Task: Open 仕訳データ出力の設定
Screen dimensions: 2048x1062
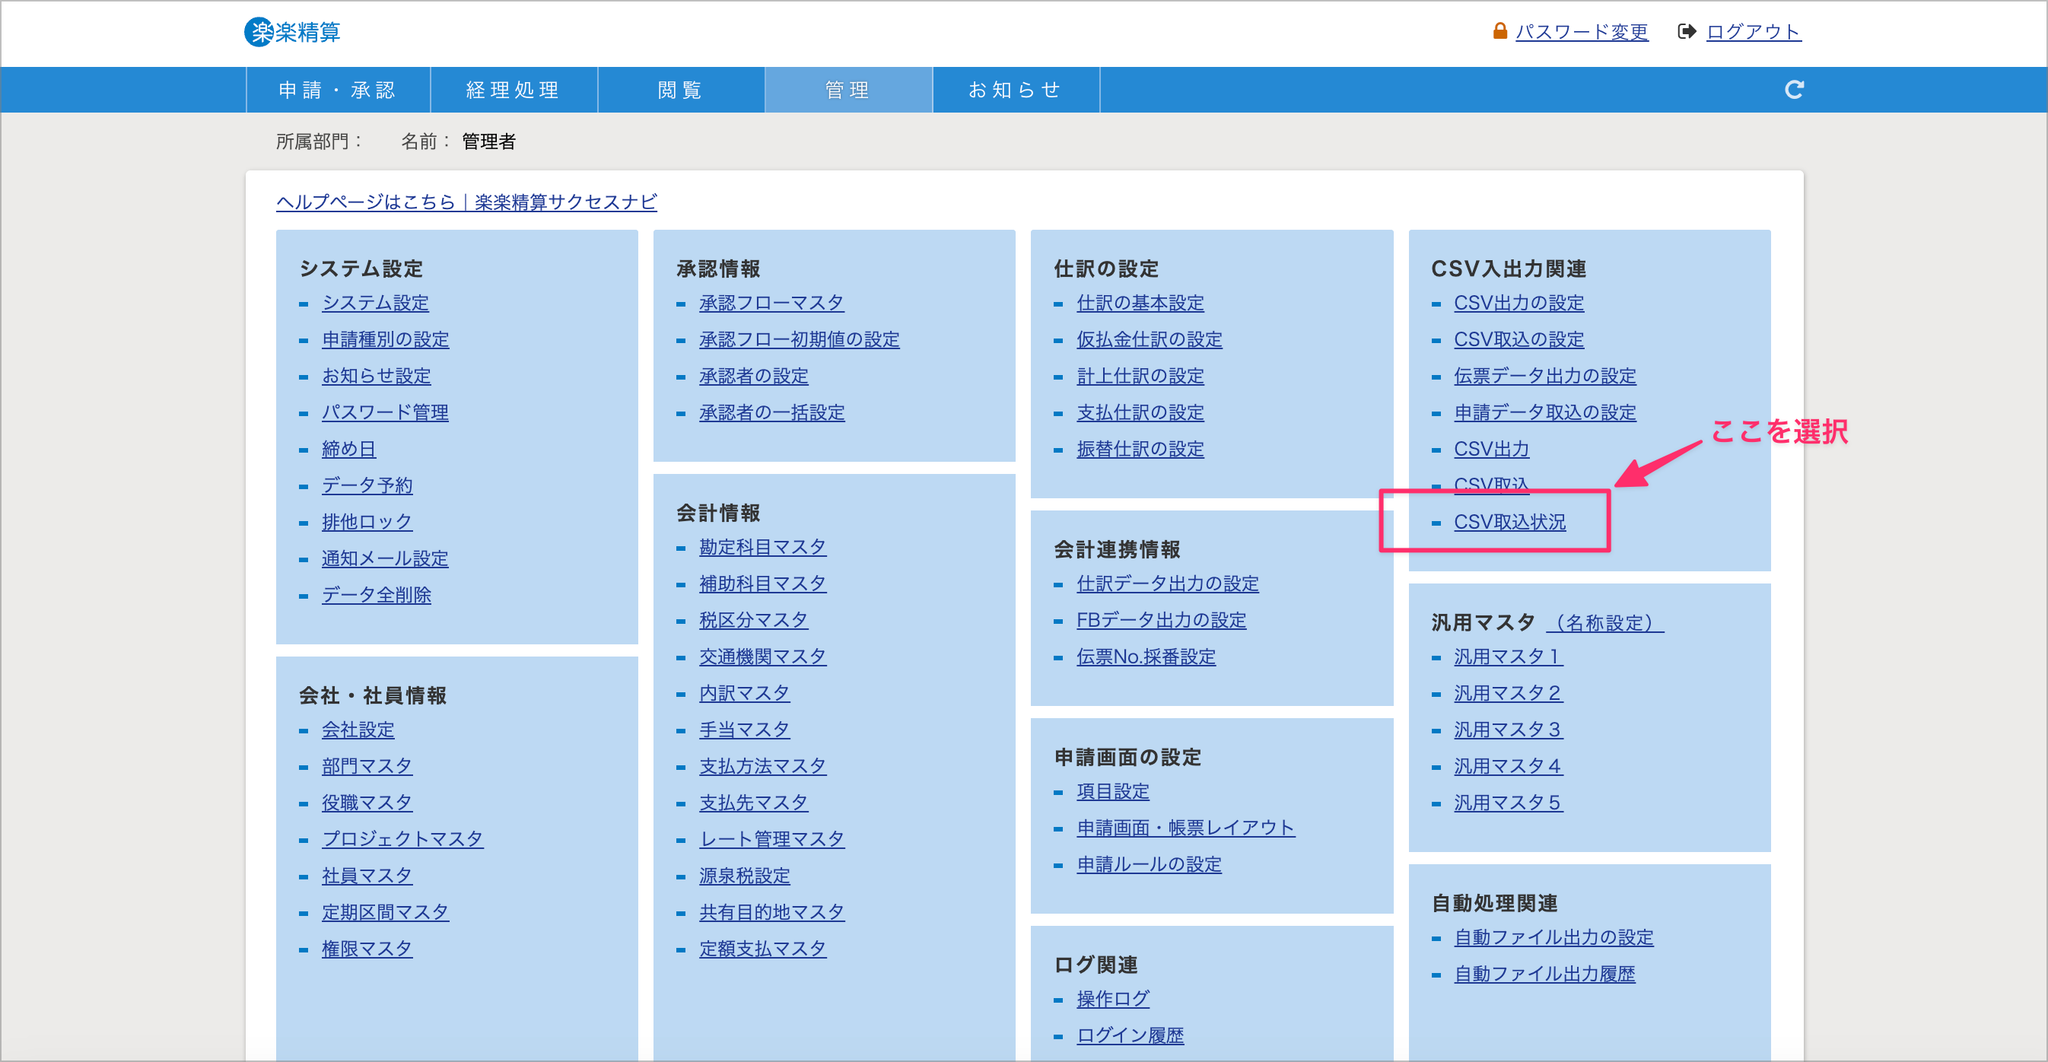Action: coord(1167,584)
